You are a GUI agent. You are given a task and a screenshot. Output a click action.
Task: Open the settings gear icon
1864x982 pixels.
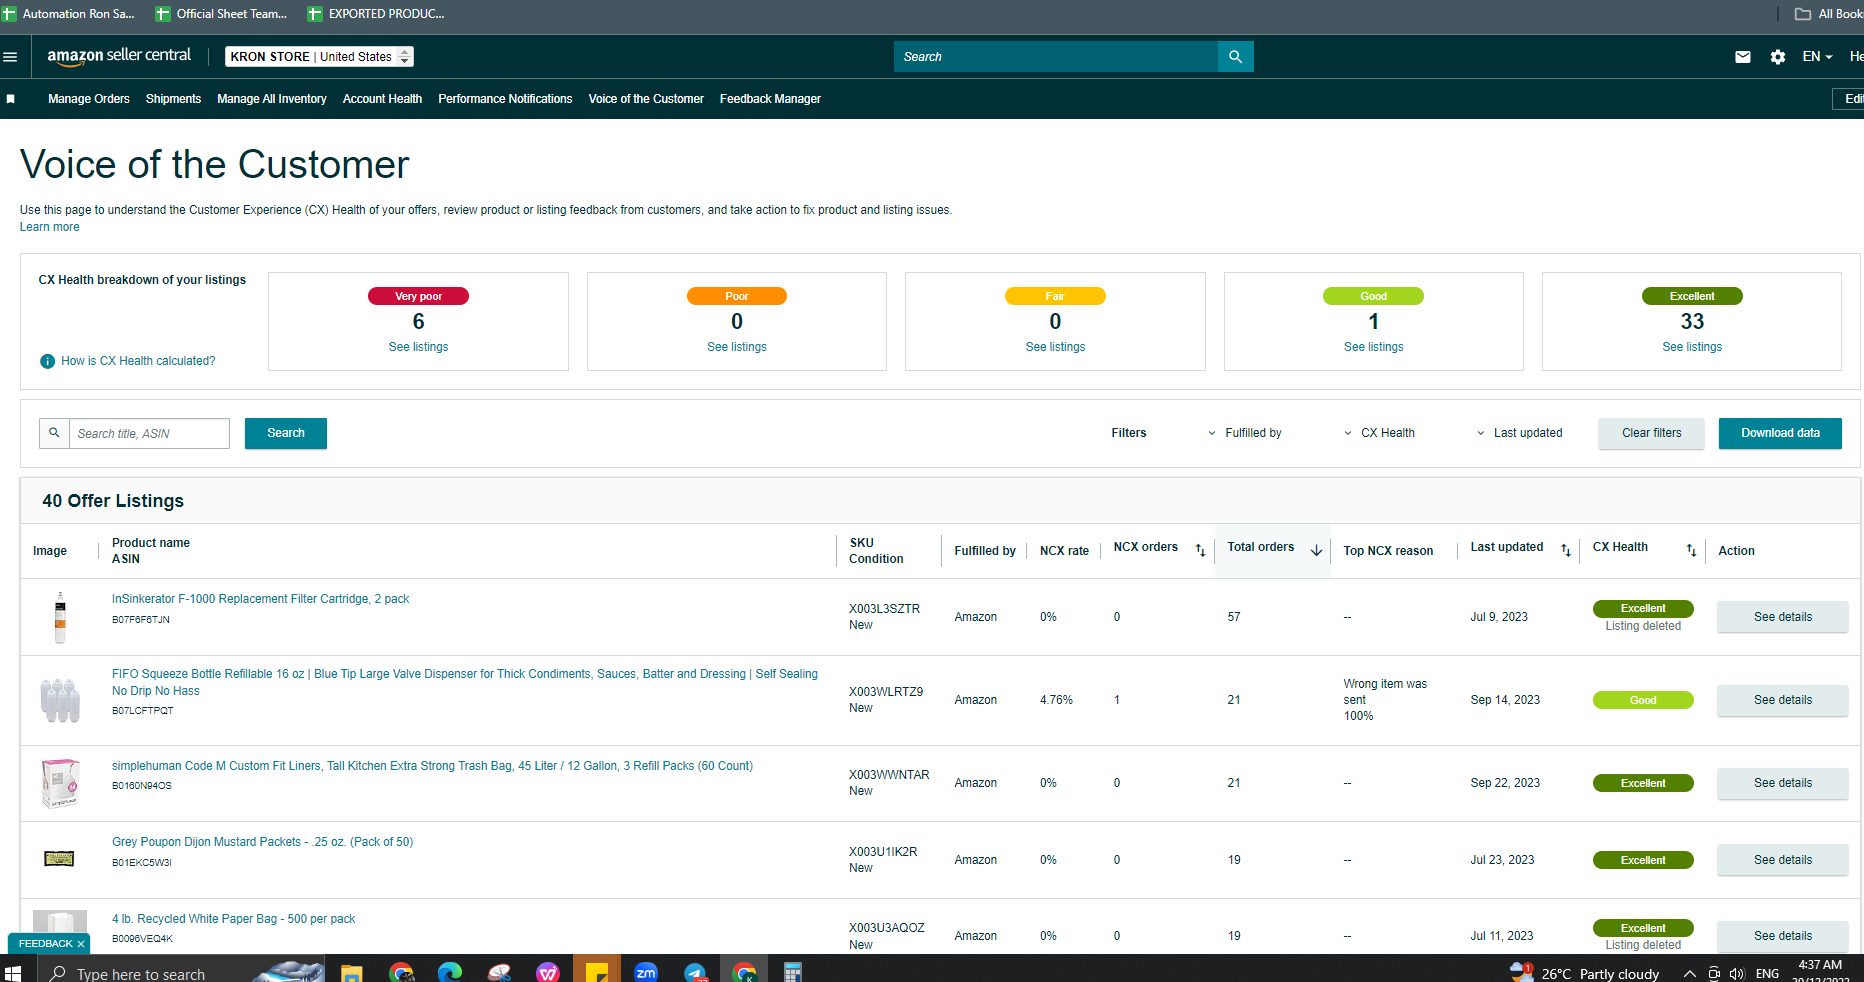(1777, 57)
